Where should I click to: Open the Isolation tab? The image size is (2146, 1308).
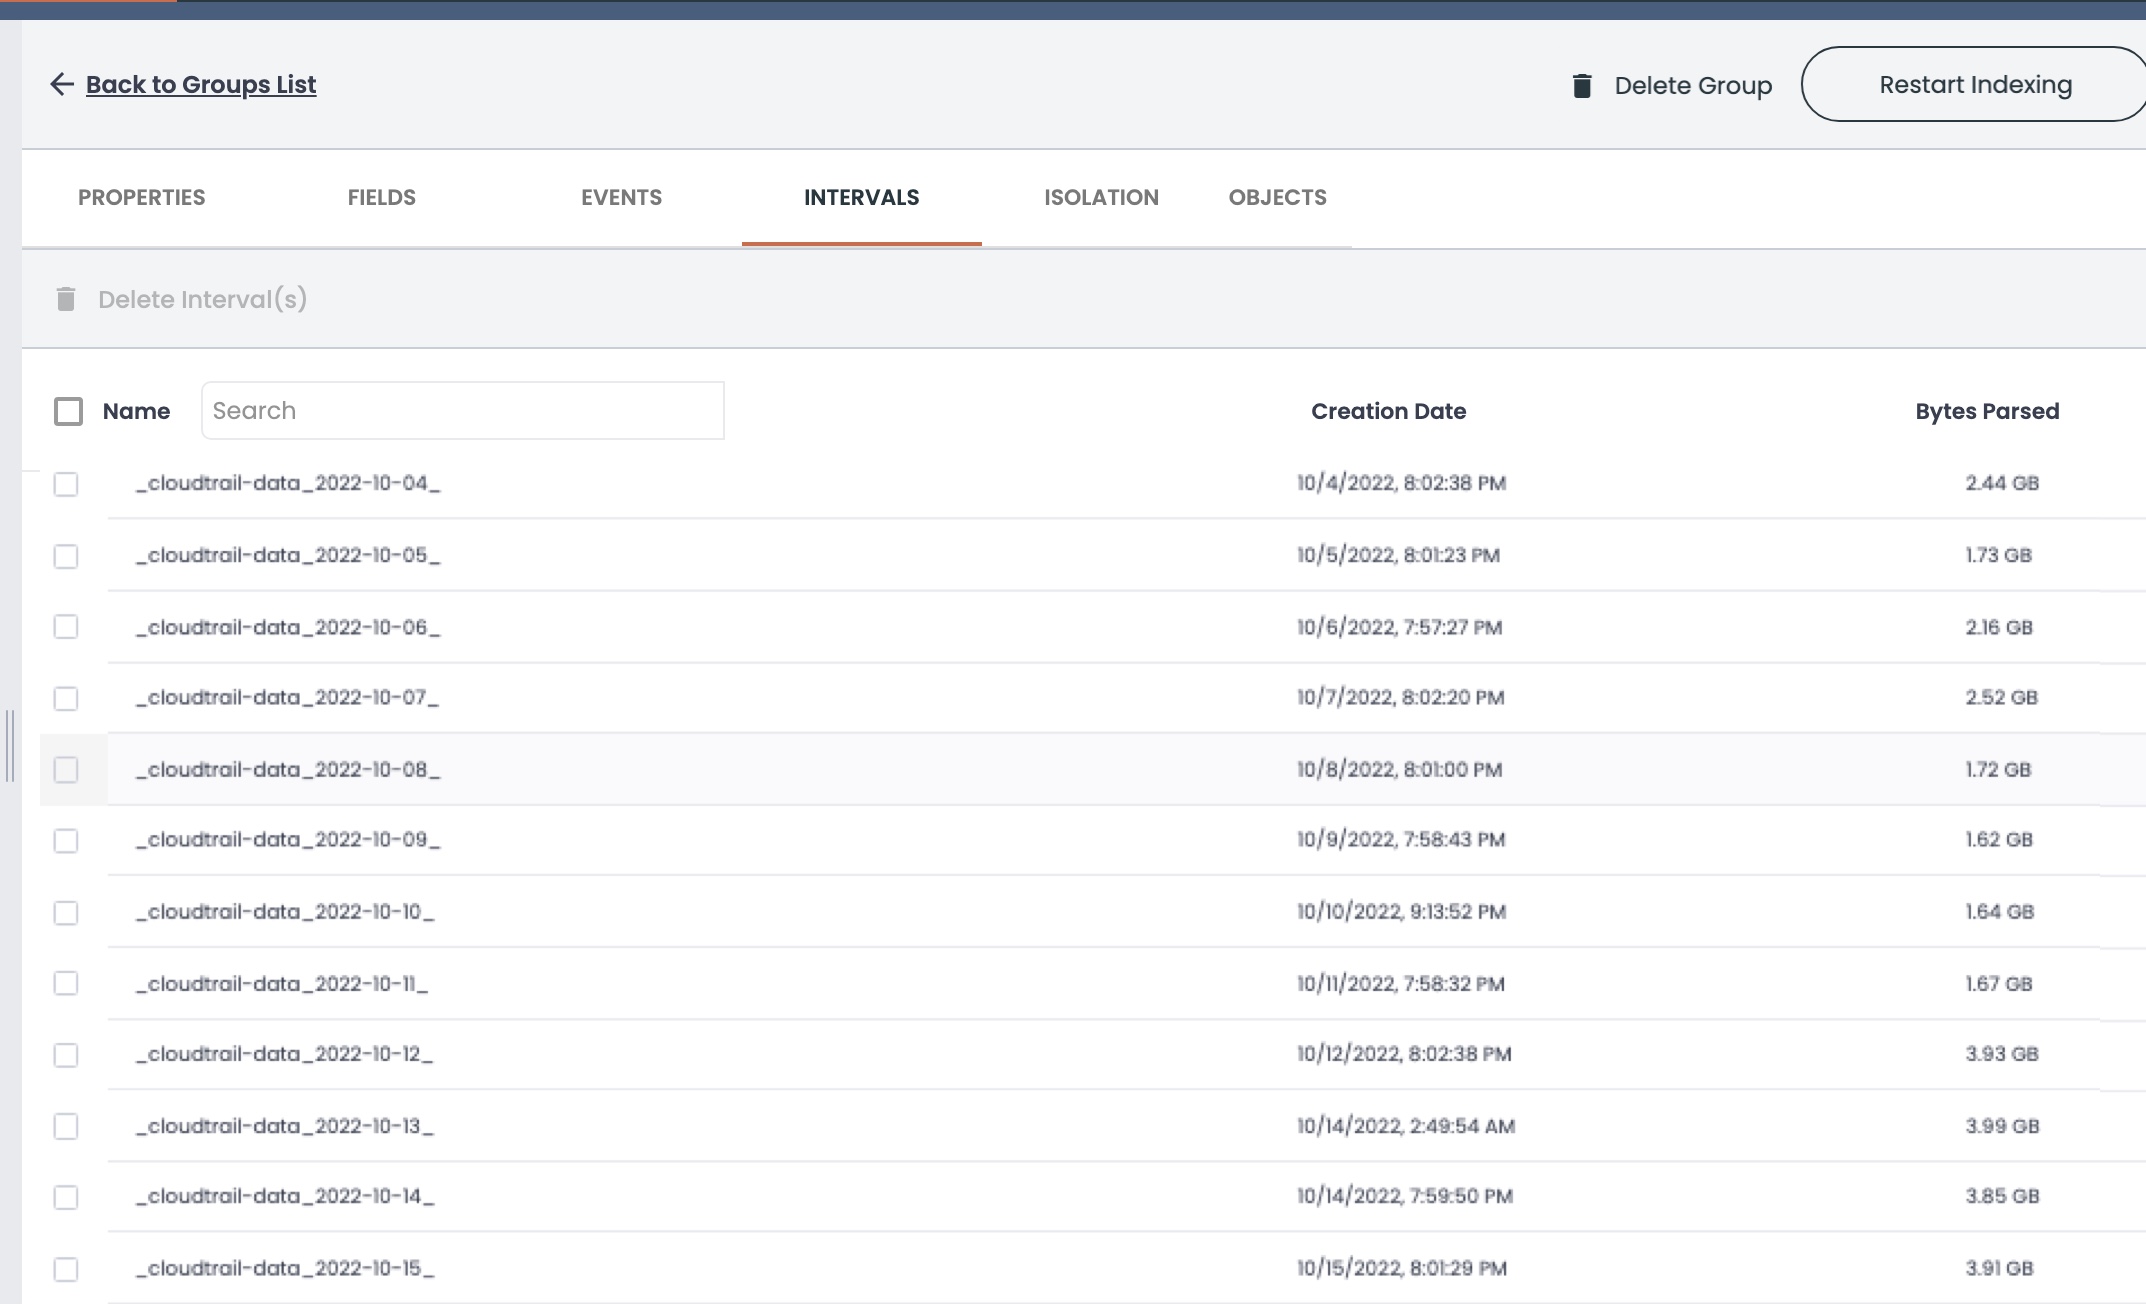(1101, 198)
